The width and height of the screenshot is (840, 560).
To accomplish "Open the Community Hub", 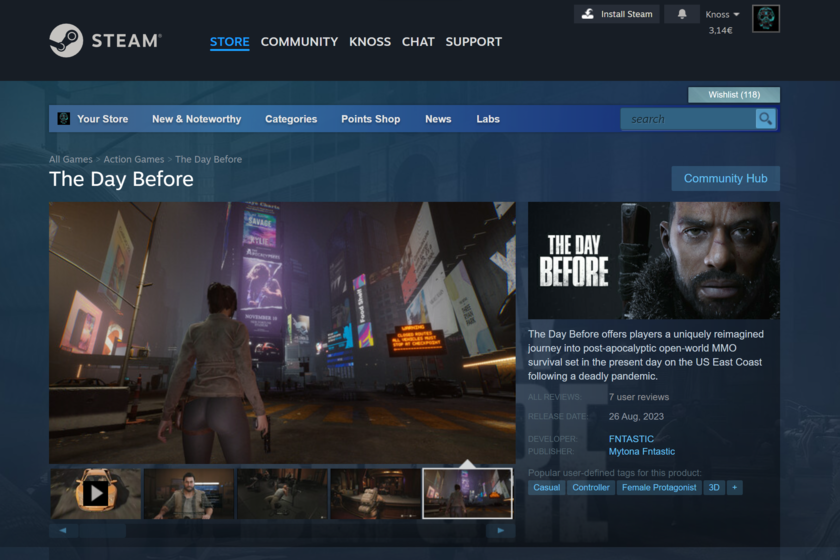I will (725, 178).
